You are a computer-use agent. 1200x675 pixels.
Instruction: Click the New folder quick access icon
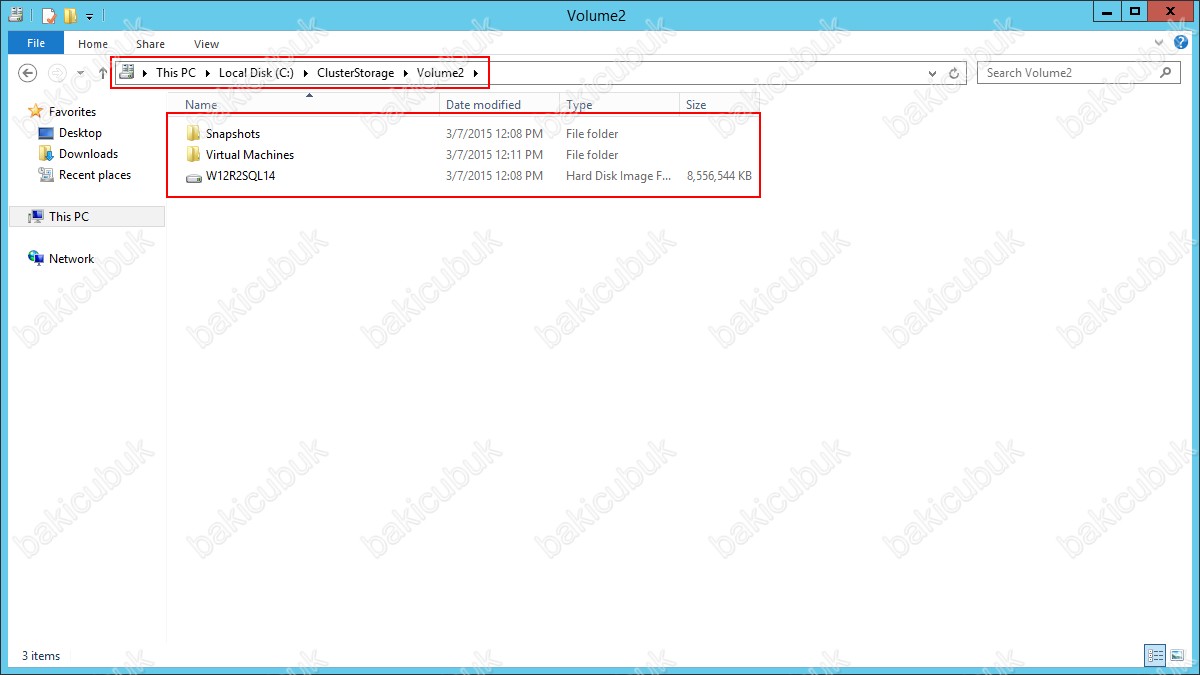point(69,15)
